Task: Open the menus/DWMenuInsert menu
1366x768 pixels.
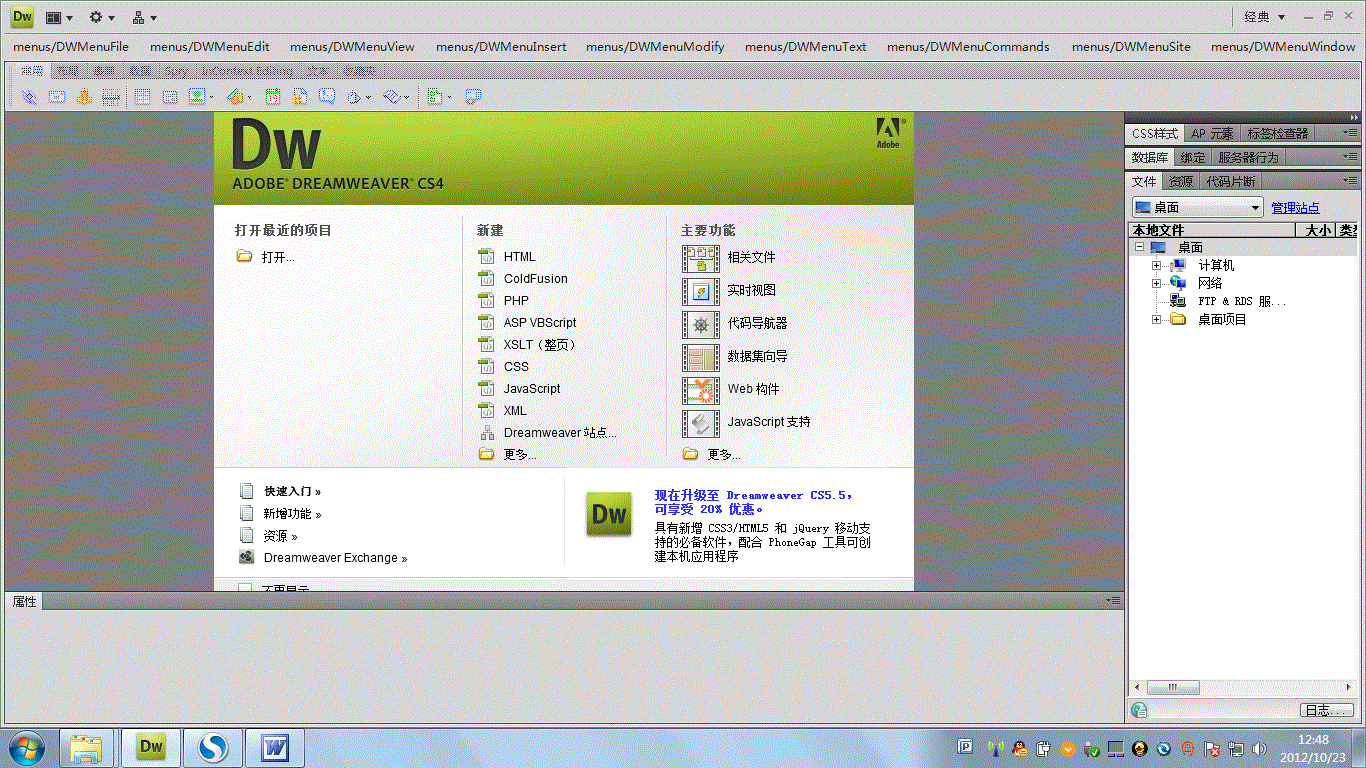Action: [x=501, y=46]
